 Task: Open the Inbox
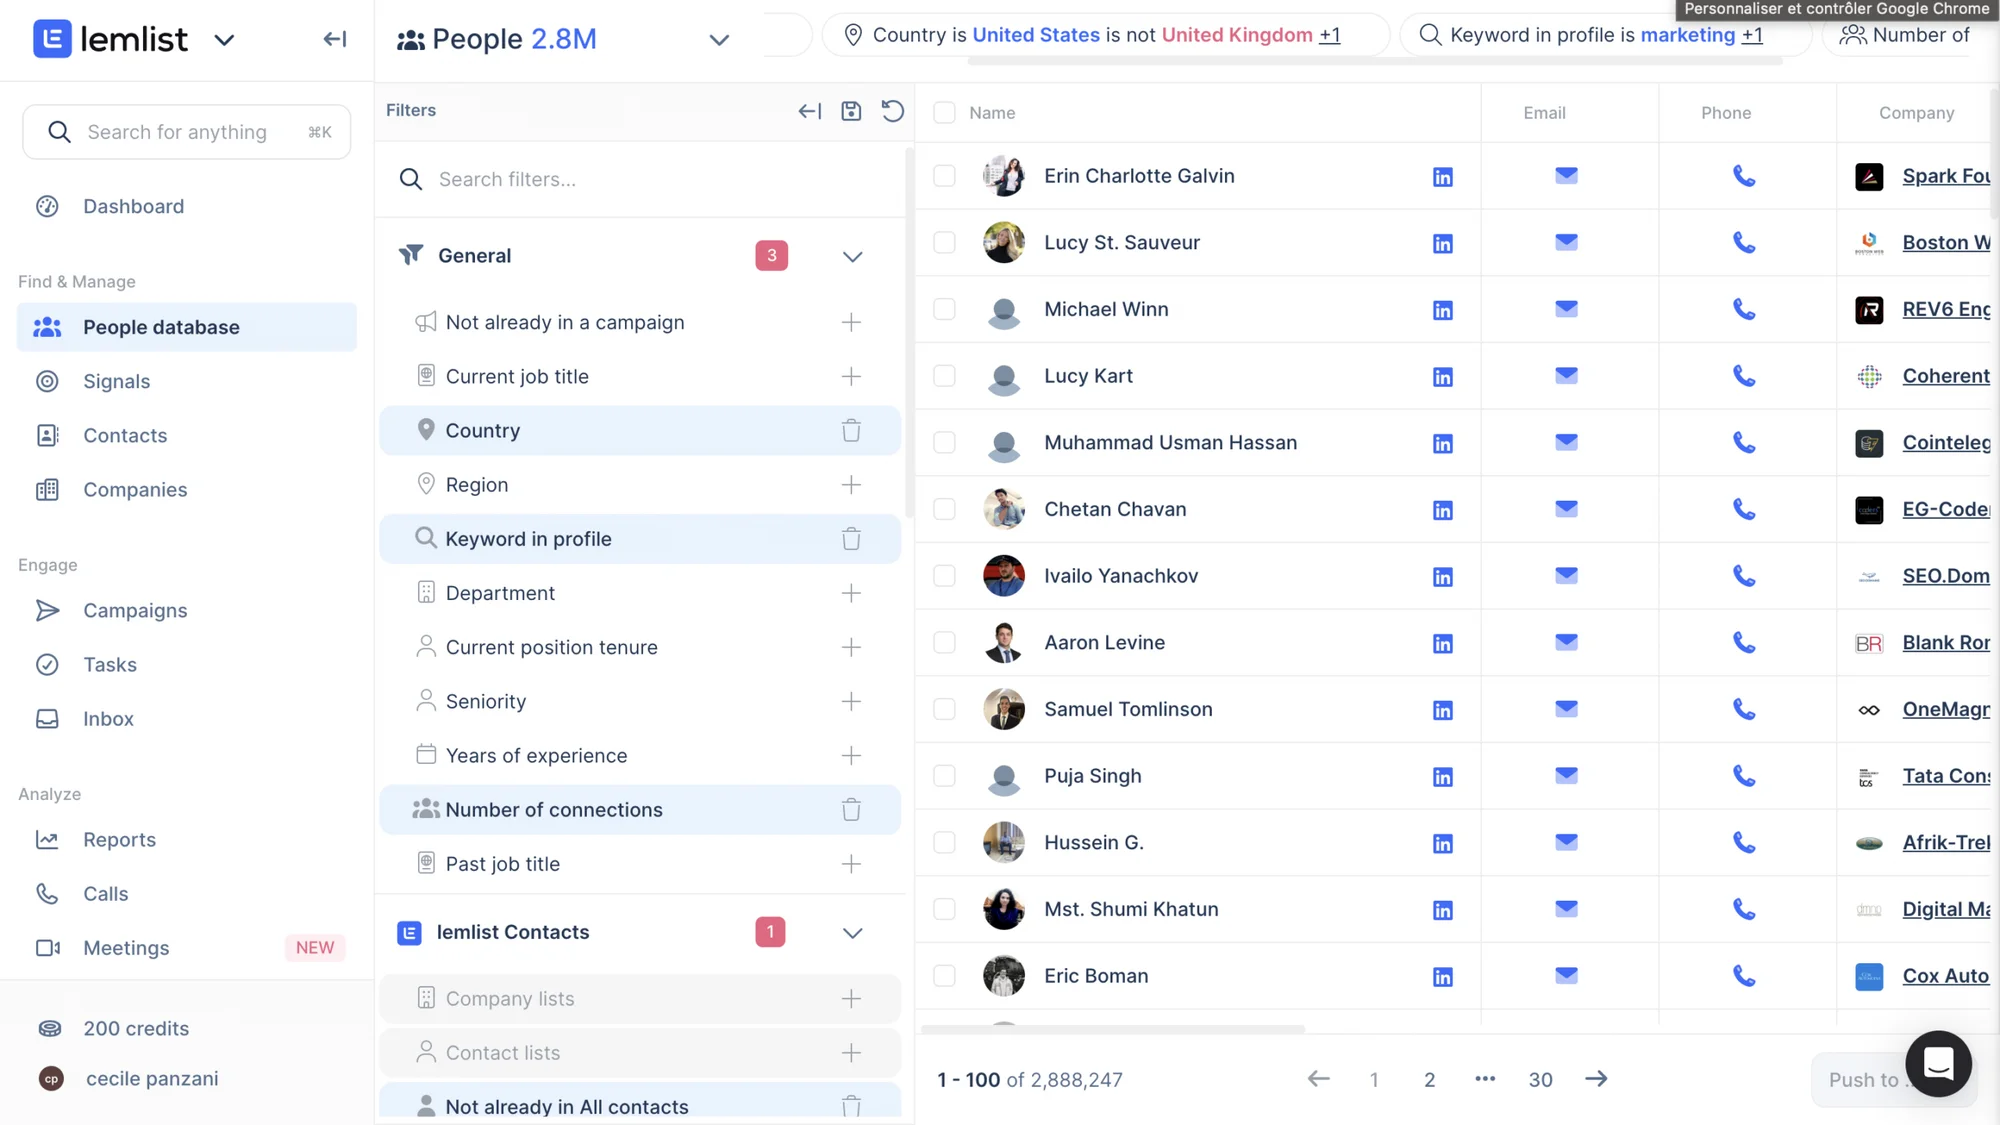point(108,718)
